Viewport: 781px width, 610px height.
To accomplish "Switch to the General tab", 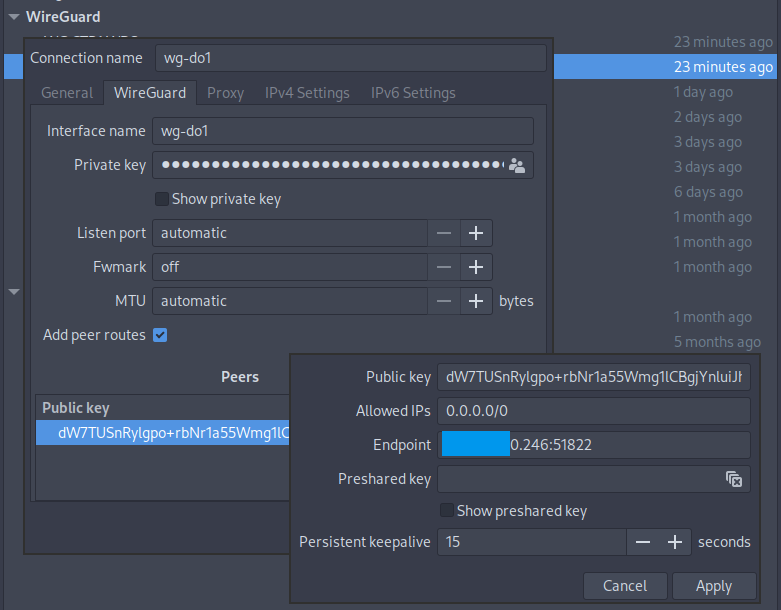I will pos(67,93).
